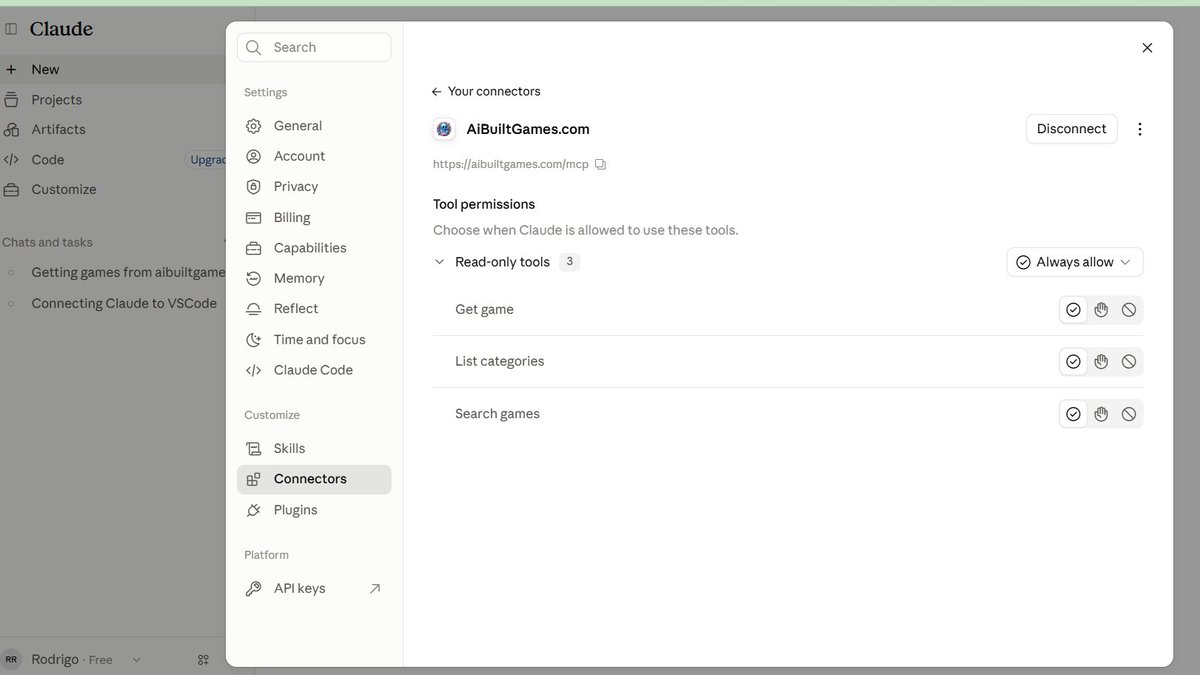The height and width of the screenshot is (675, 1200).
Task: Set List categories to always allow
Action: 1073,362
